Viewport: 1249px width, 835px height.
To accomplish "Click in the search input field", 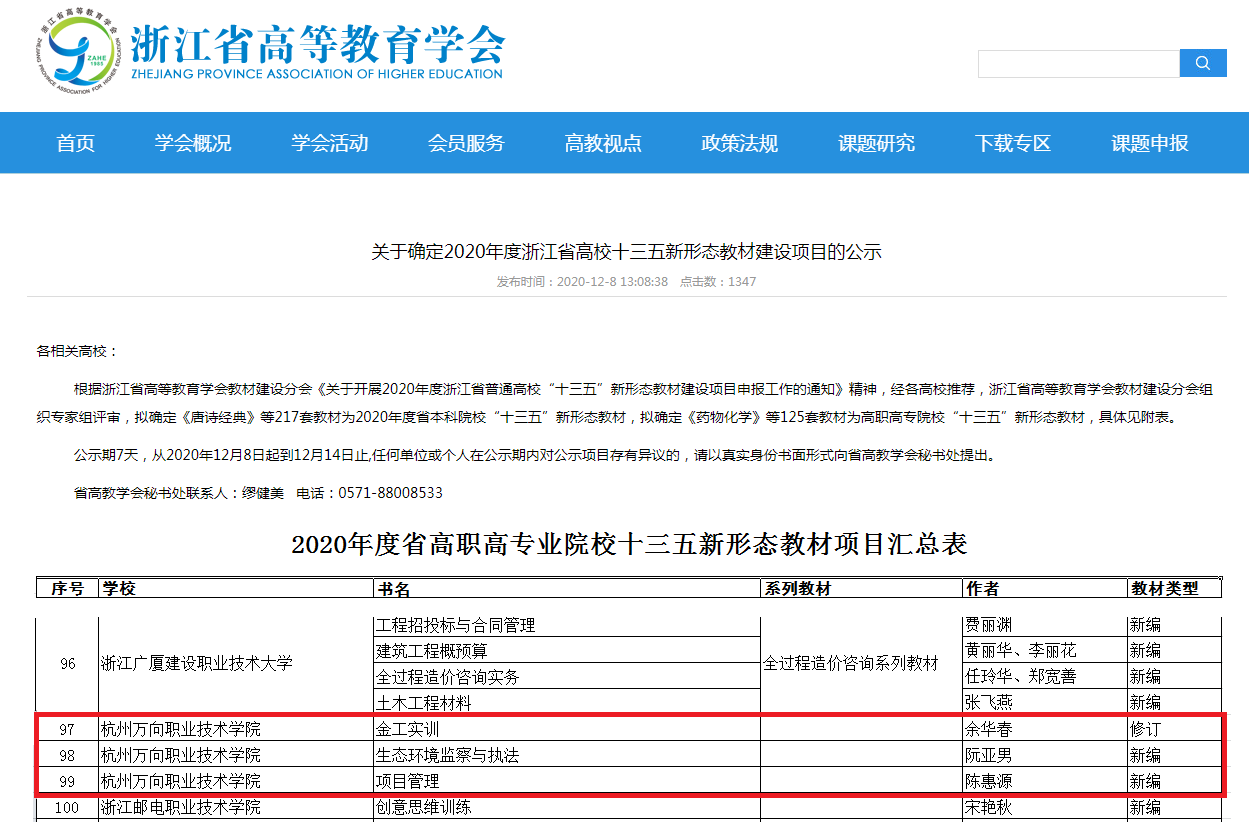I will click(1078, 64).
